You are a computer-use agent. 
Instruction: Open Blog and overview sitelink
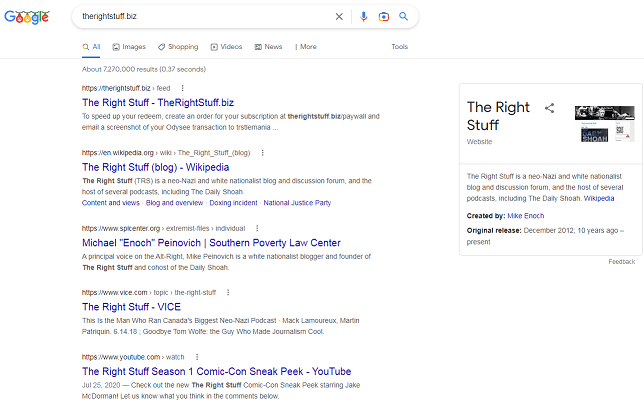(x=174, y=203)
